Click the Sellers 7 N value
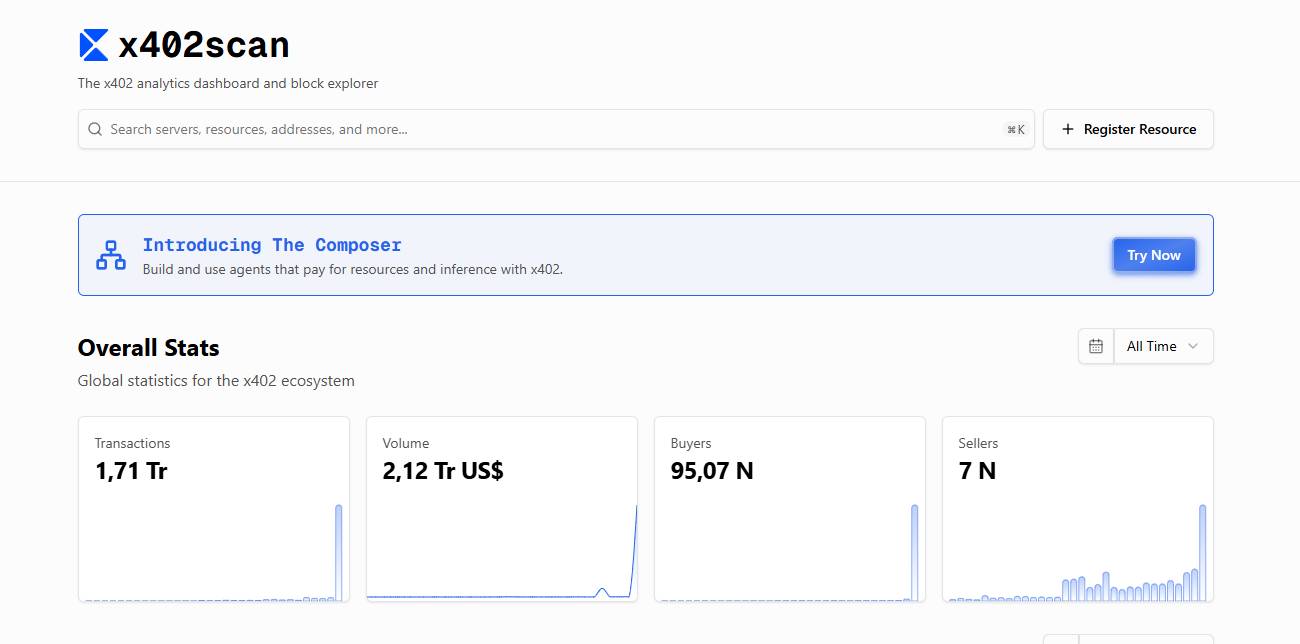Viewport: 1300px width, 644px height. click(x=977, y=471)
